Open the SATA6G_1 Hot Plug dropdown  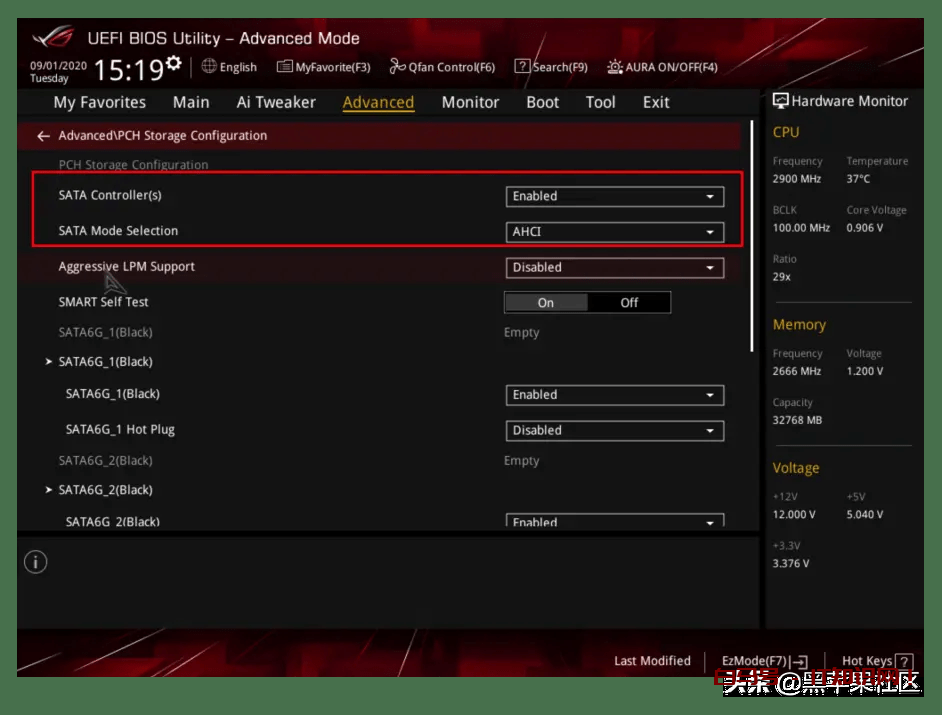(x=614, y=431)
